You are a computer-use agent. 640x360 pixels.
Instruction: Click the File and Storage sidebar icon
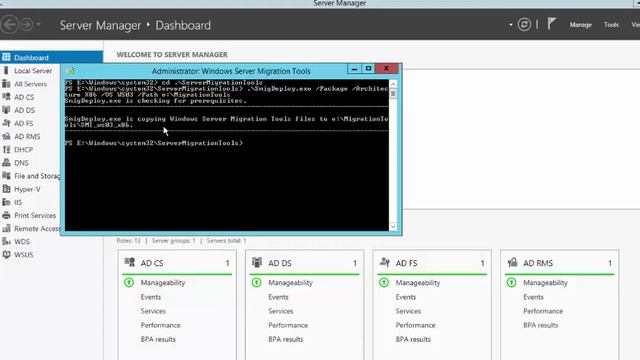(6, 176)
